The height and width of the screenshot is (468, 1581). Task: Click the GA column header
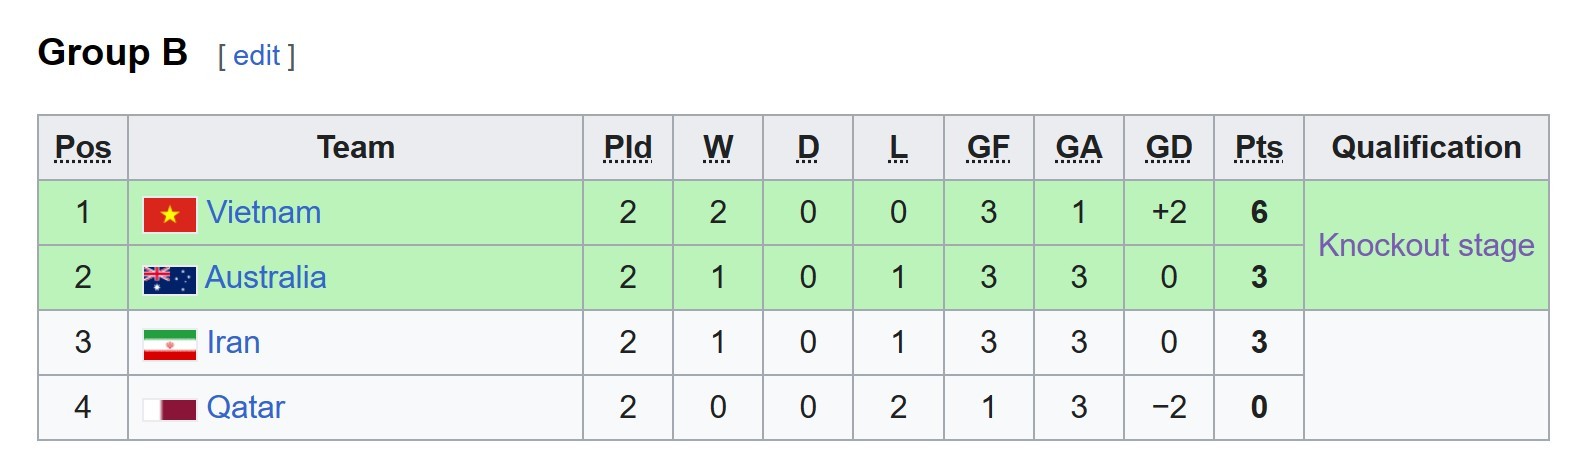coord(1078,148)
